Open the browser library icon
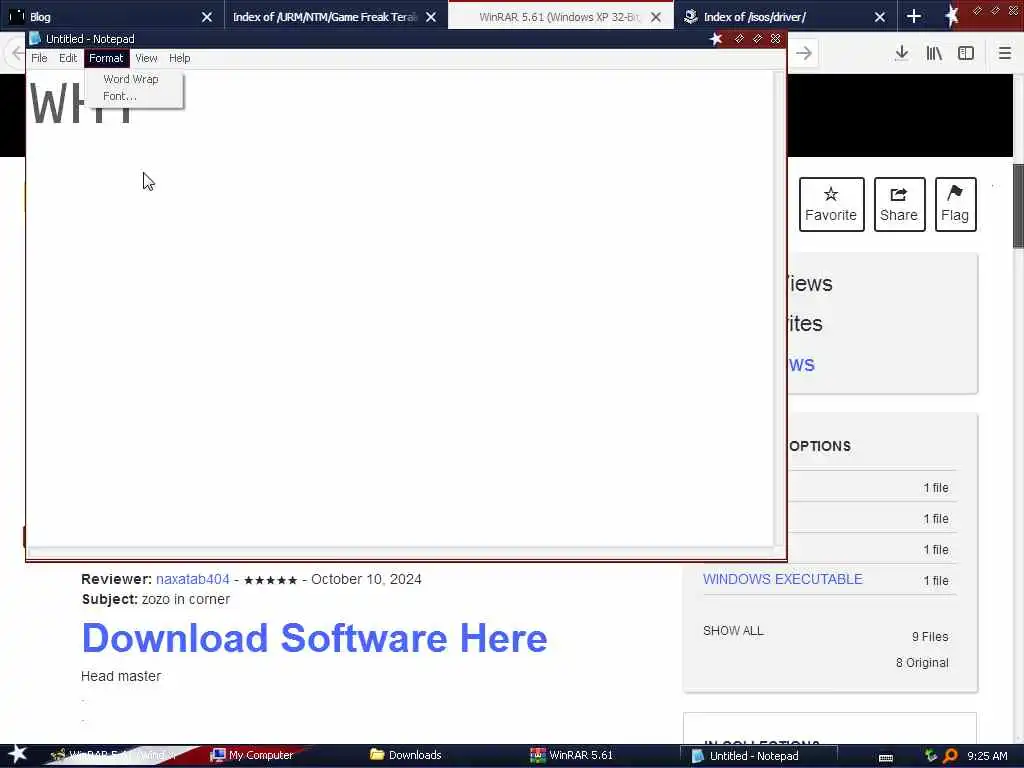1024x768 pixels. click(x=934, y=53)
